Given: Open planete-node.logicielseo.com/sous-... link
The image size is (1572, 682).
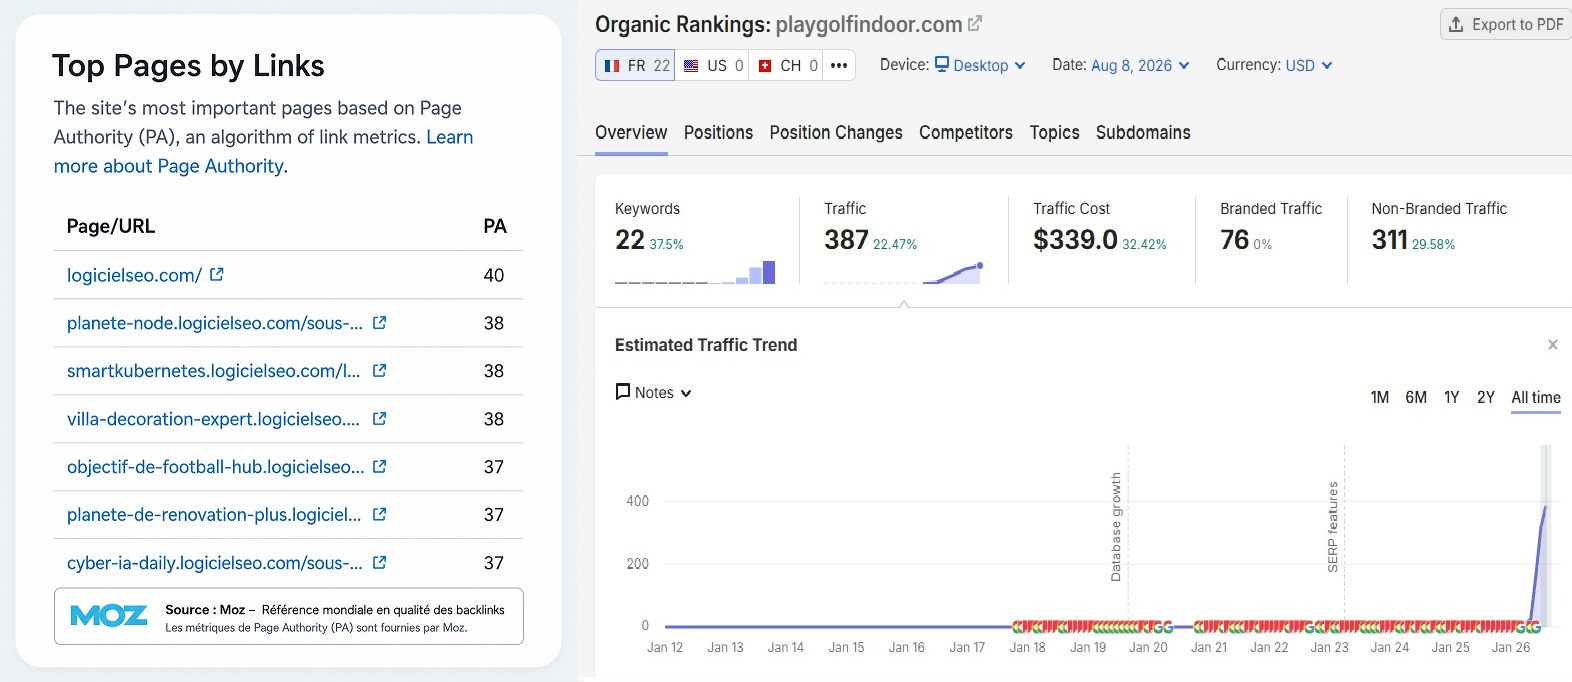Looking at the screenshot, I should click(x=215, y=323).
